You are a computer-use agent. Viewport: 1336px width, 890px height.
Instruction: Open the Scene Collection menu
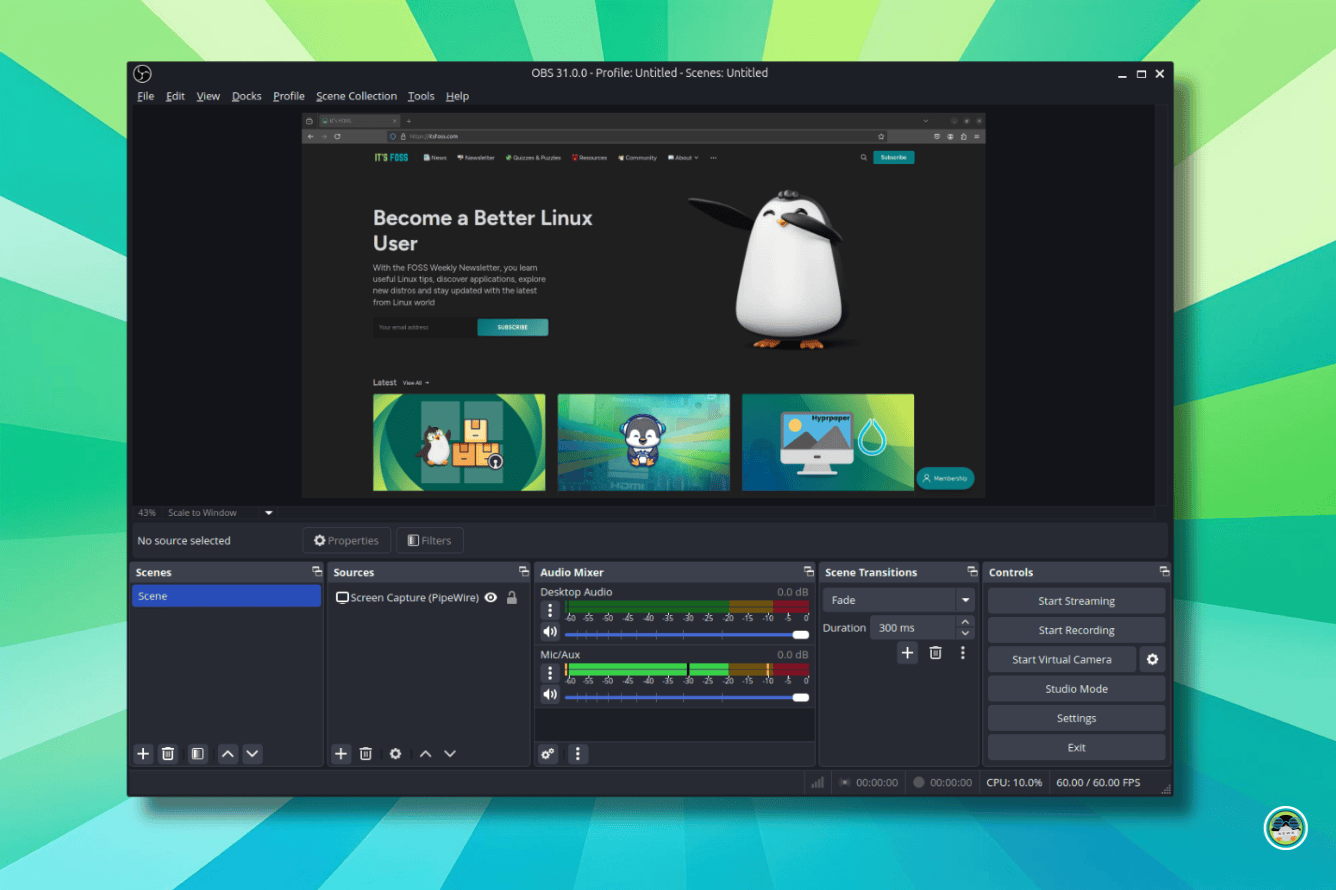coord(356,96)
